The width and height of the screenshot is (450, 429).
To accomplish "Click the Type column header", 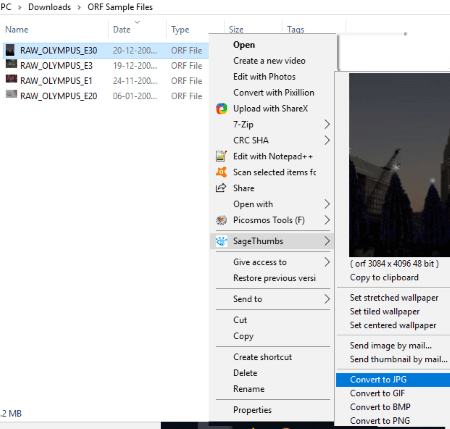I will click(180, 30).
